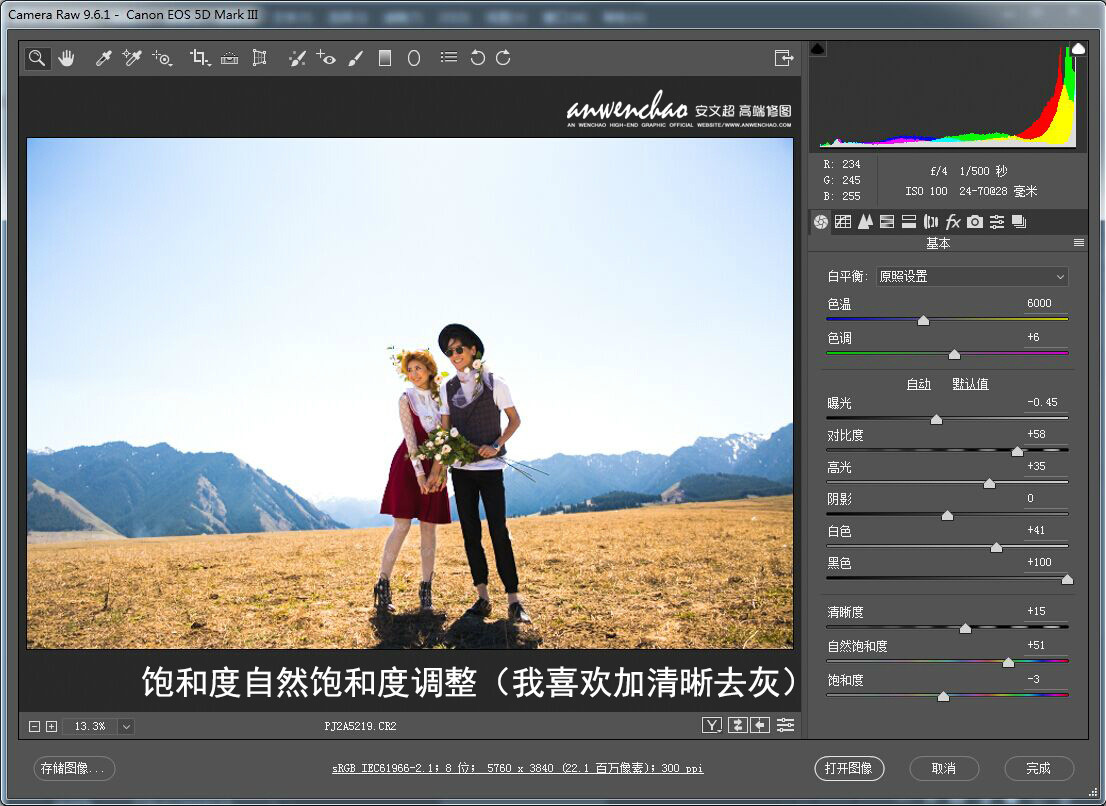Image resolution: width=1106 pixels, height=806 pixels.
Task: Click the 曝光 value field -0.45
Action: (x=1043, y=402)
